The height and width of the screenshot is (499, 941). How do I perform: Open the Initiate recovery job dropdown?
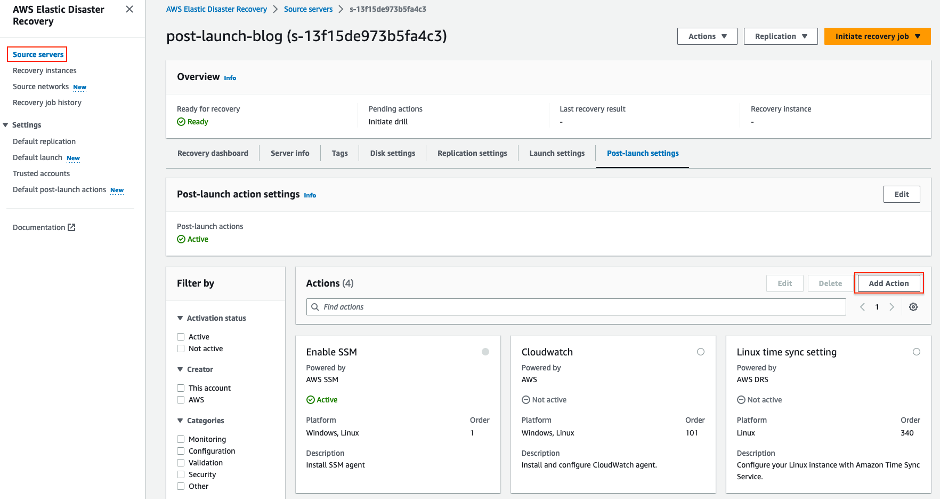click(x=877, y=36)
